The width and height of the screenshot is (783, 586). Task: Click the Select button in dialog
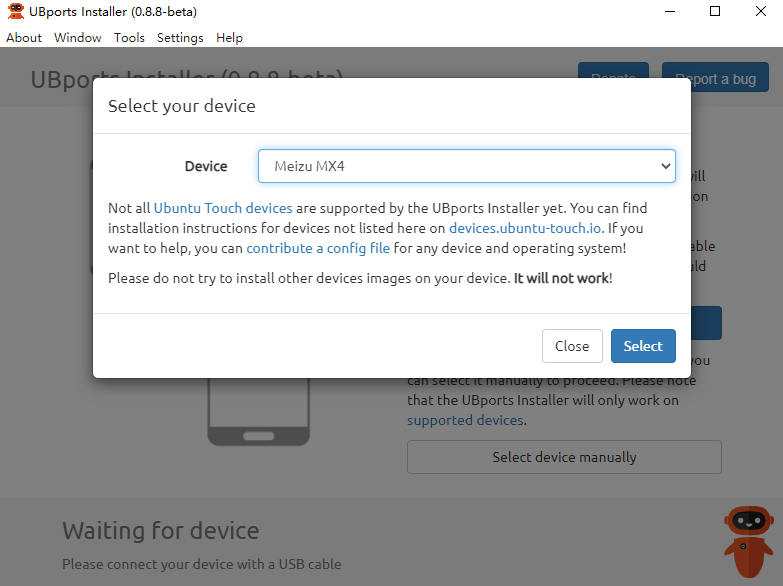(x=643, y=346)
